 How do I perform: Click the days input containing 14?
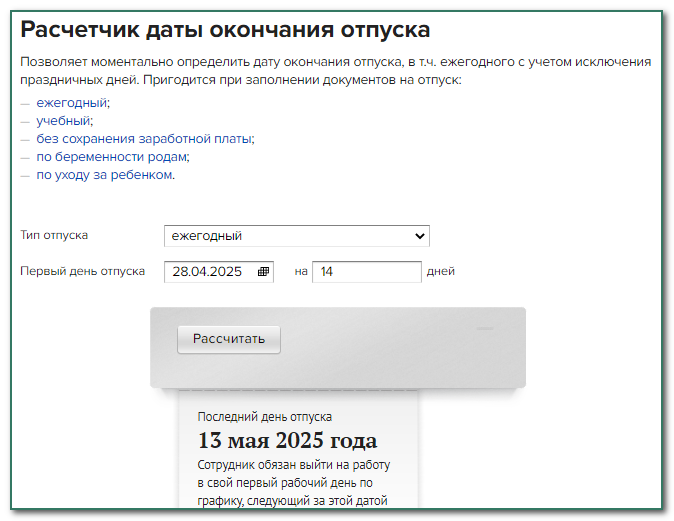[366, 271]
